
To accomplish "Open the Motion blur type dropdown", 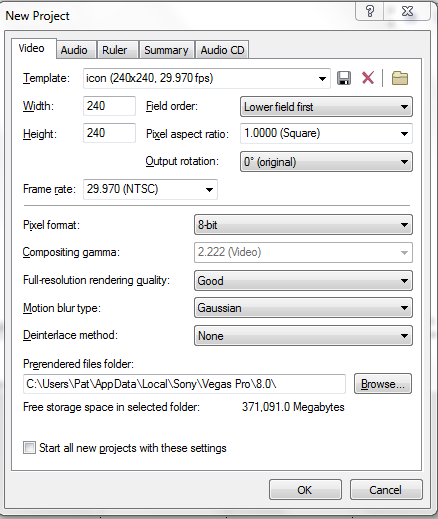I will click(x=303, y=308).
